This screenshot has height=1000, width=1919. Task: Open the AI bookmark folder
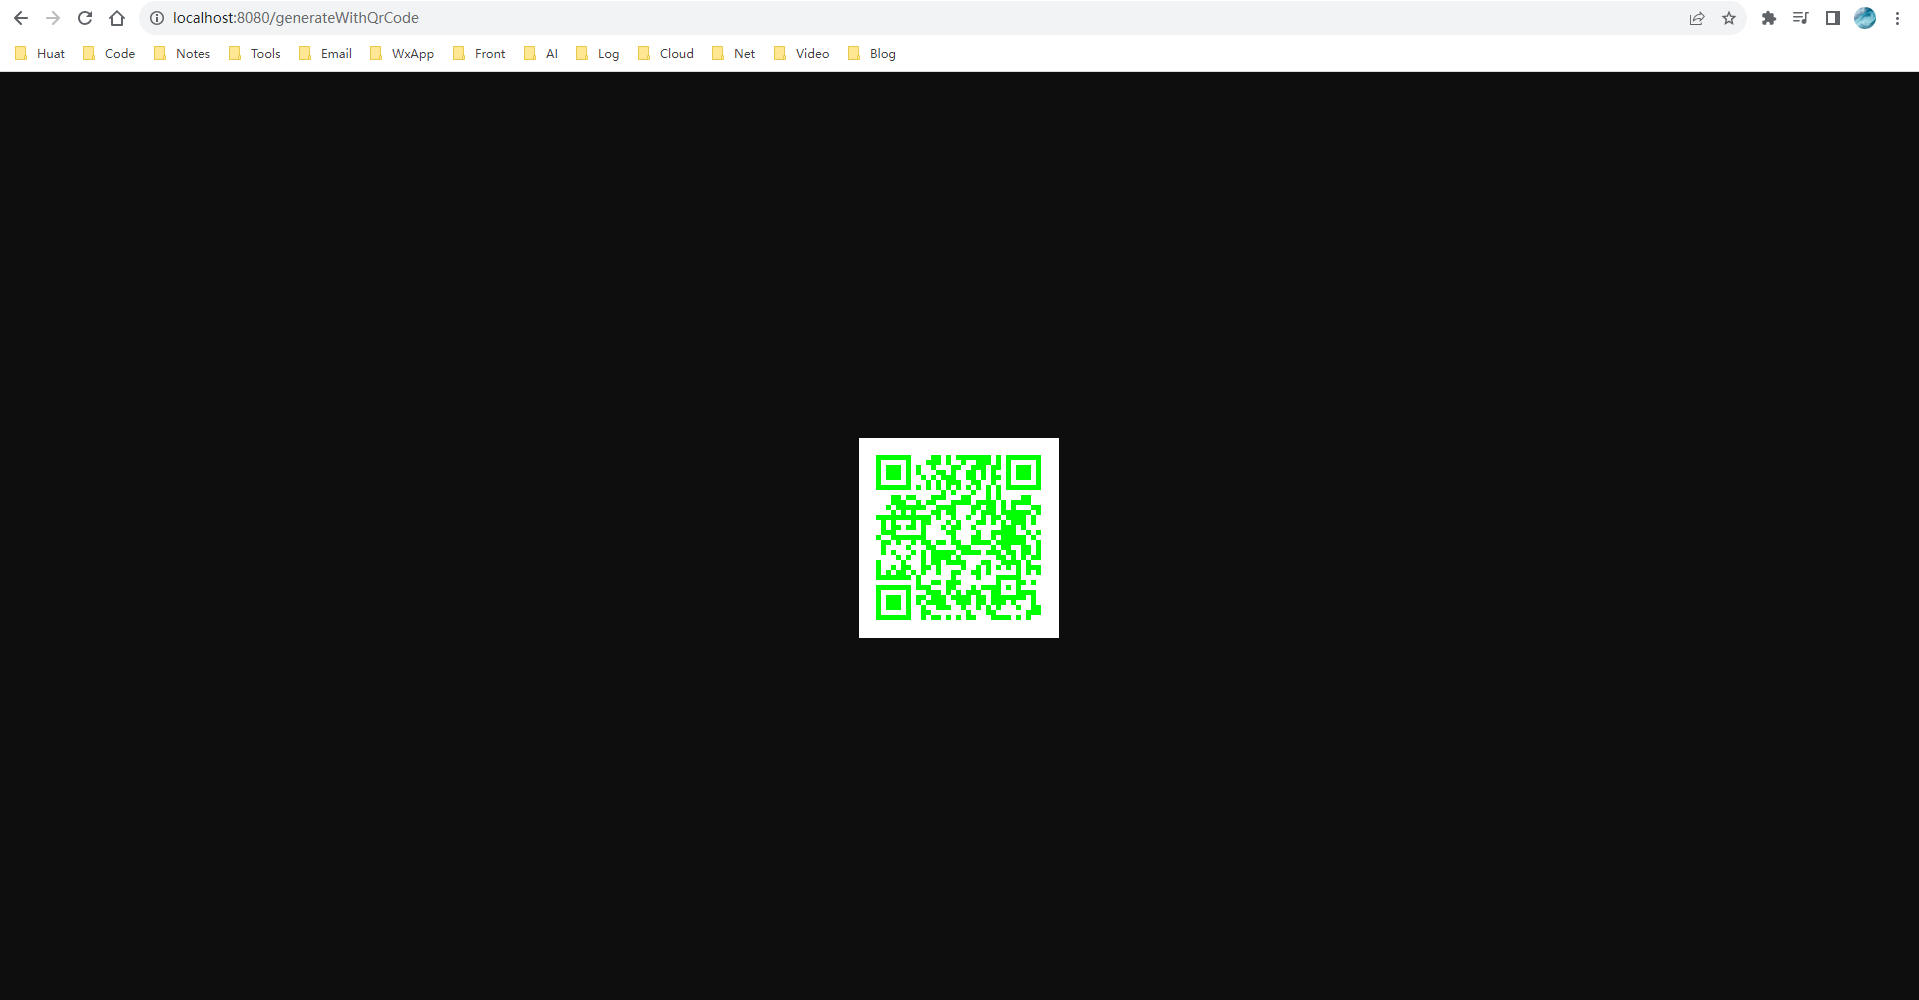[548, 53]
